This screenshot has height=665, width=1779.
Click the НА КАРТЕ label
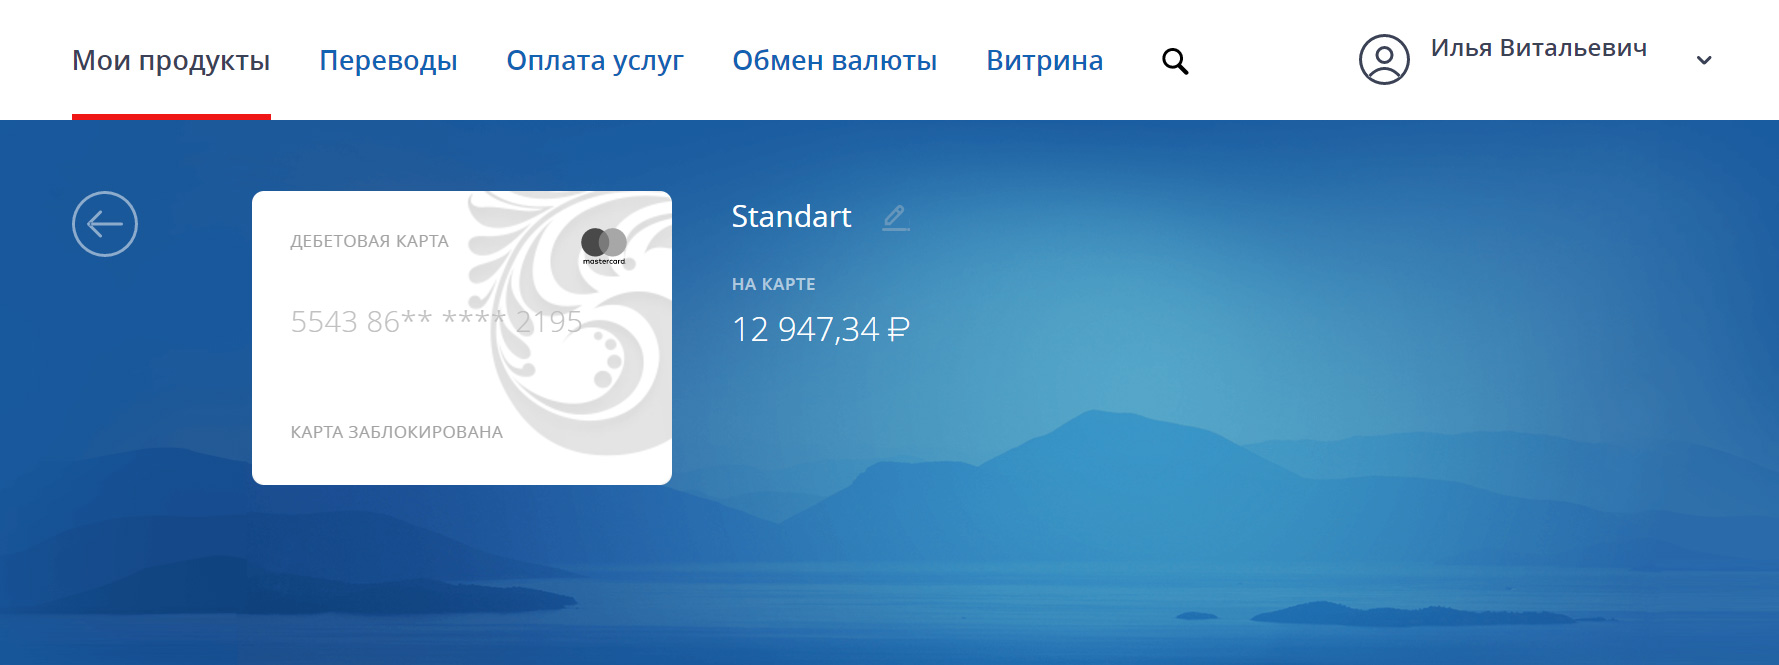point(773,284)
